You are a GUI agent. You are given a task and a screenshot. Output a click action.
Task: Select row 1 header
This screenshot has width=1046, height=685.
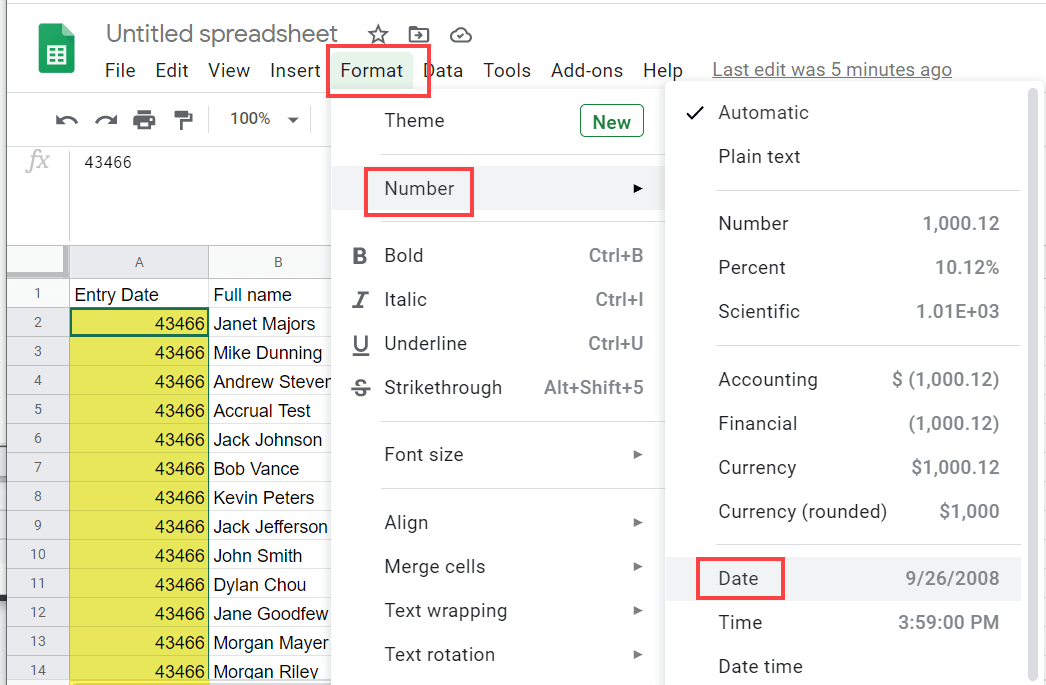point(38,293)
